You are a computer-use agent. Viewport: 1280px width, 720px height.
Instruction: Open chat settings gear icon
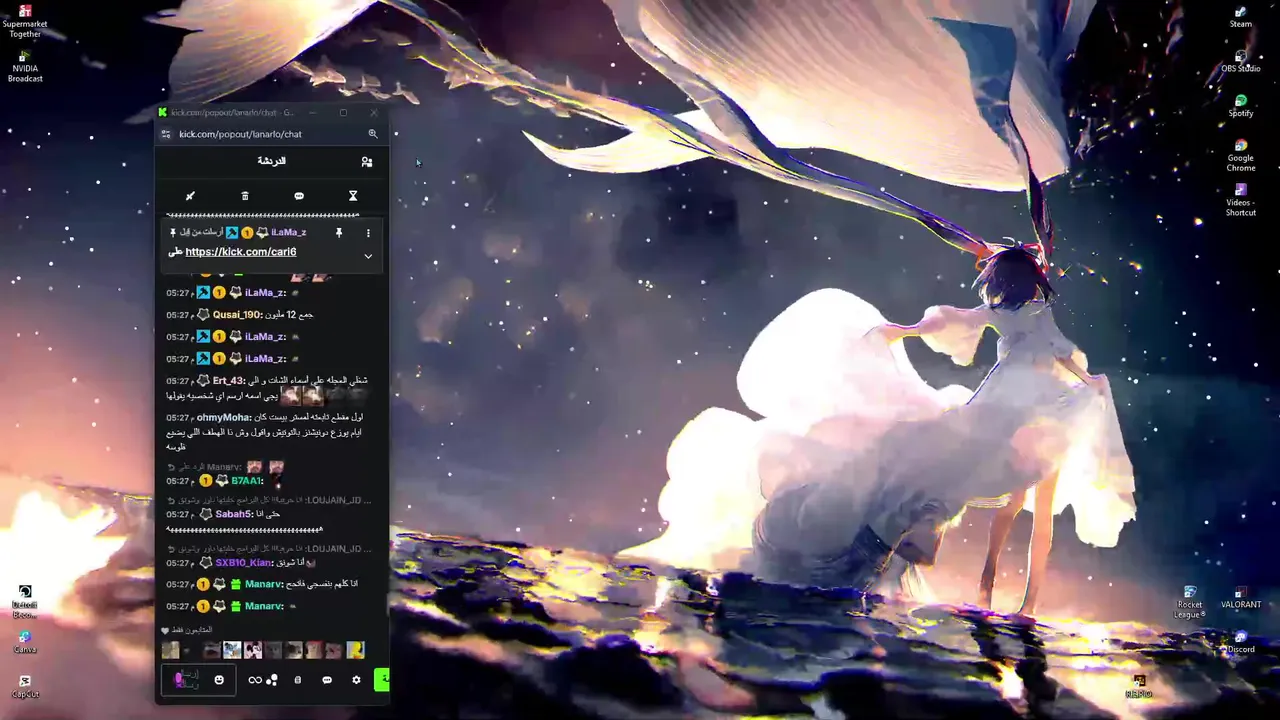[x=356, y=680]
